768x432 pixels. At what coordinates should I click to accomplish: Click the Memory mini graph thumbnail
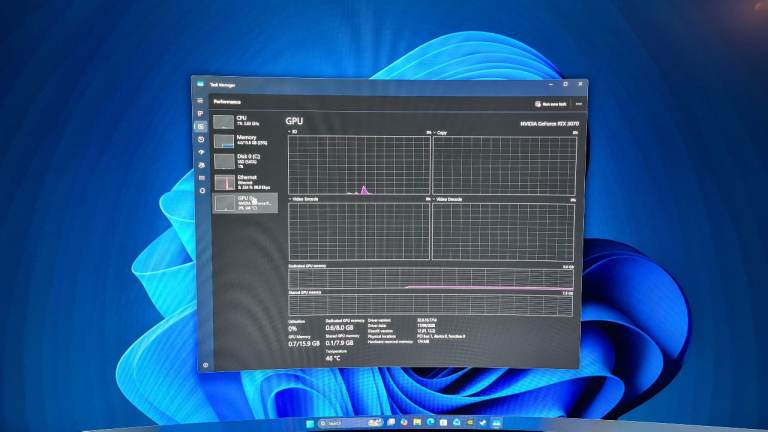click(x=224, y=141)
